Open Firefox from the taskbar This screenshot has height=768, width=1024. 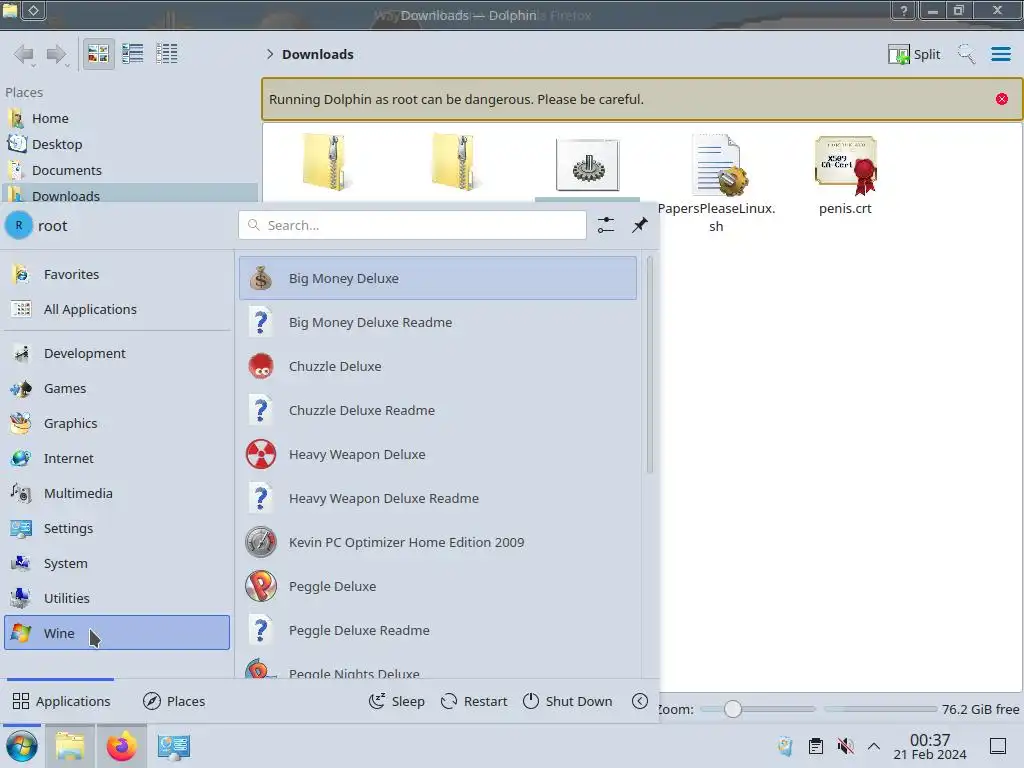[x=122, y=746]
